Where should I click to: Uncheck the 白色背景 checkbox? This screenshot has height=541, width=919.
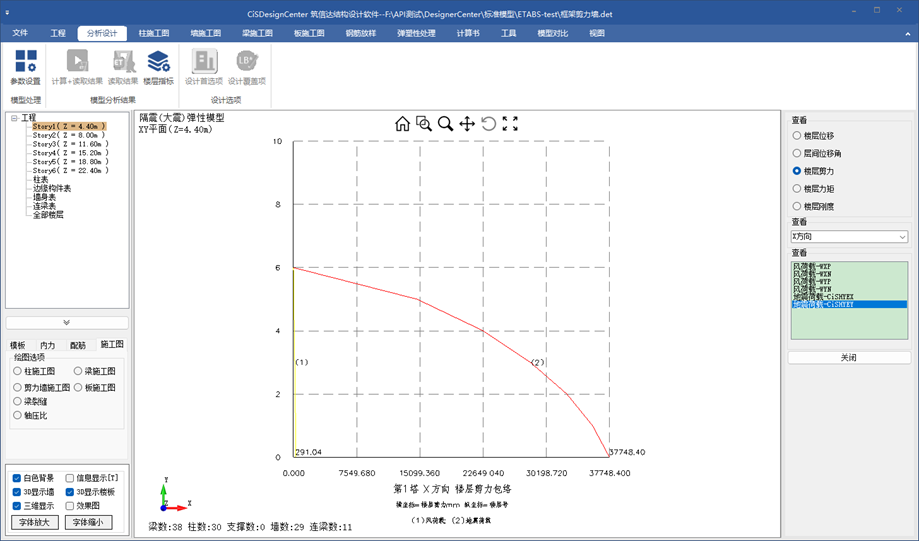(17, 479)
